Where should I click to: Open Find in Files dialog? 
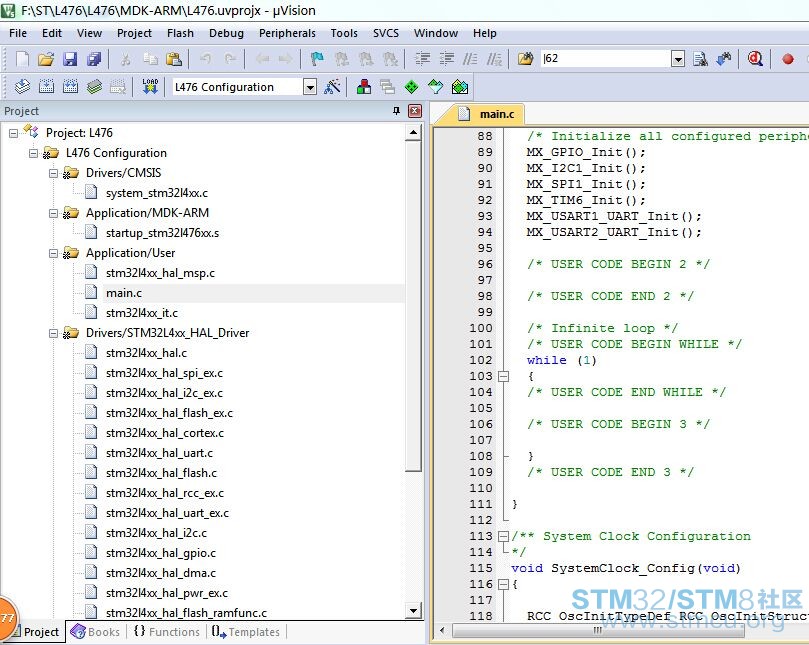tap(525, 59)
